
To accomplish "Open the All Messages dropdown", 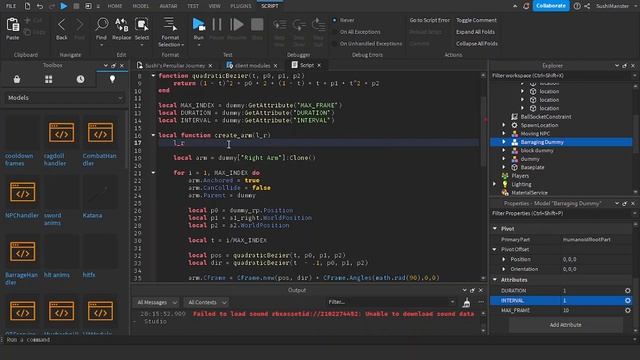I will coord(157,302).
